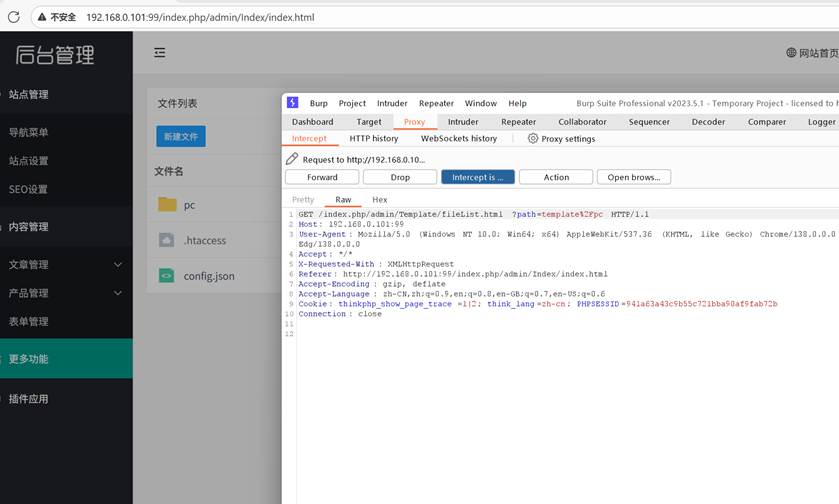
Task: Open the Window menu in Burp
Action: tap(480, 103)
